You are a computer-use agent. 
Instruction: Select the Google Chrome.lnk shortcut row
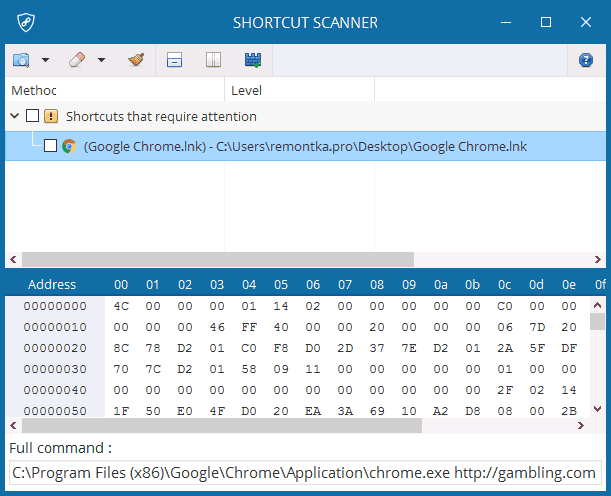pyautogui.click(x=306, y=146)
